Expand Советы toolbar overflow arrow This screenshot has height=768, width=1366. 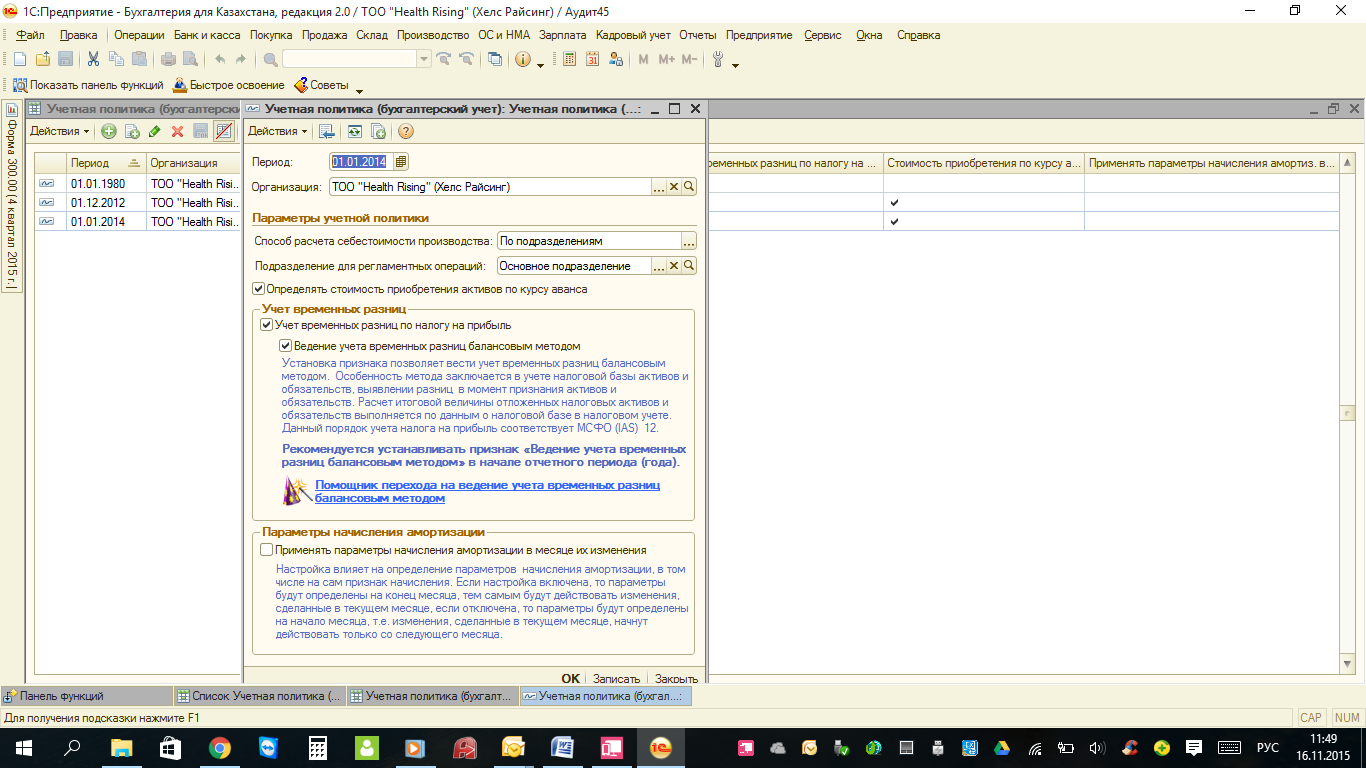pyautogui.click(x=359, y=89)
